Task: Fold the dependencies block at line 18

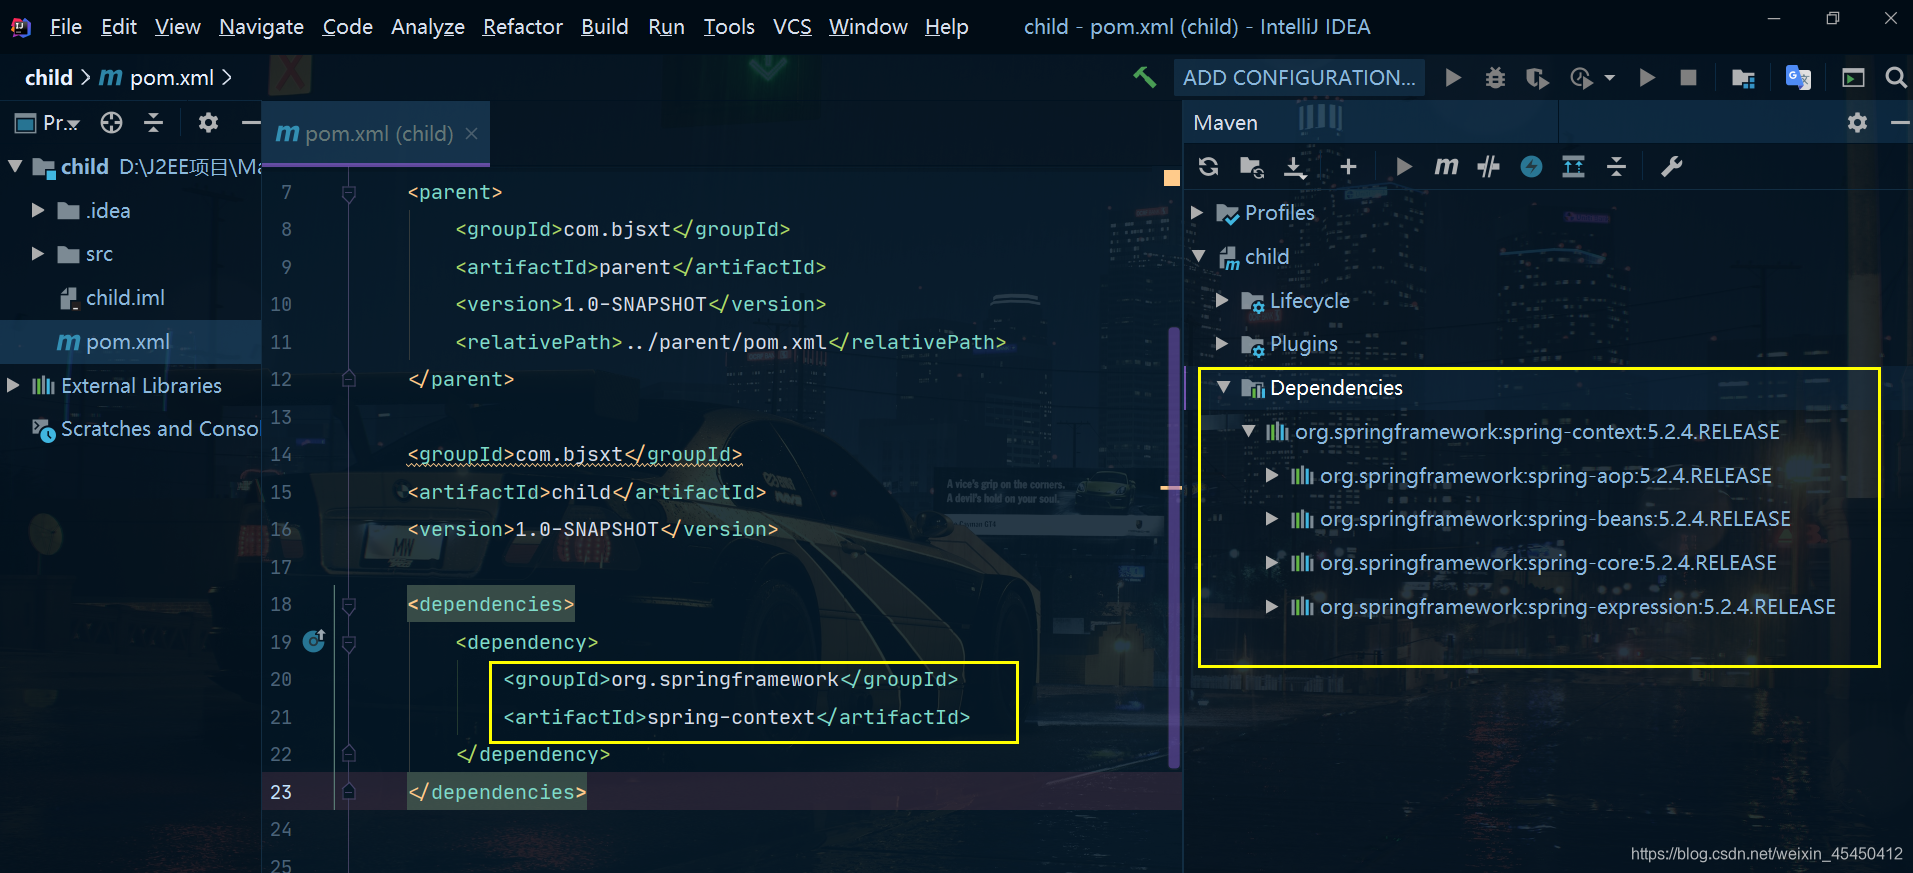Action: click(348, 604)
